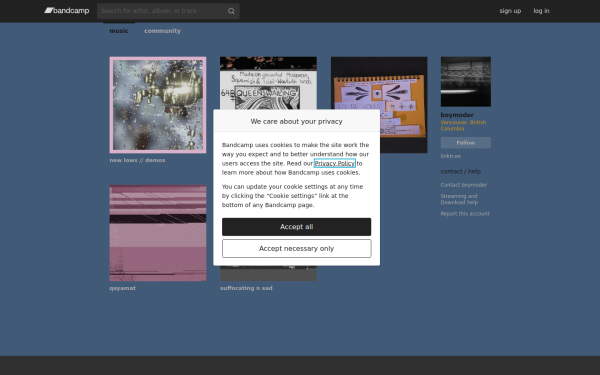This screenshot has height=375, width=600.
Task: Focus the artist, album, or track search field
Action: (x=168, y=11)
